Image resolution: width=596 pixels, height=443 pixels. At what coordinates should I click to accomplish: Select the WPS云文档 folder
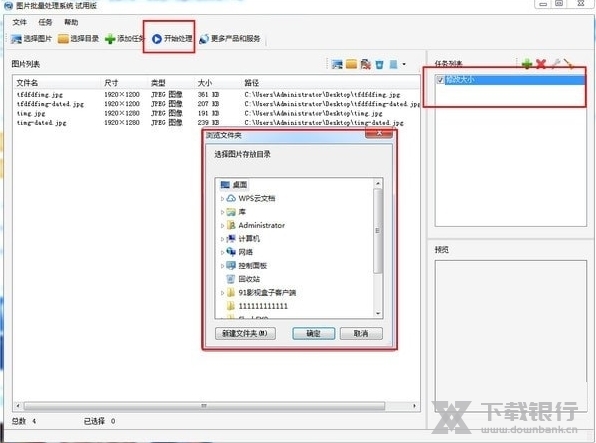point(257,198)
